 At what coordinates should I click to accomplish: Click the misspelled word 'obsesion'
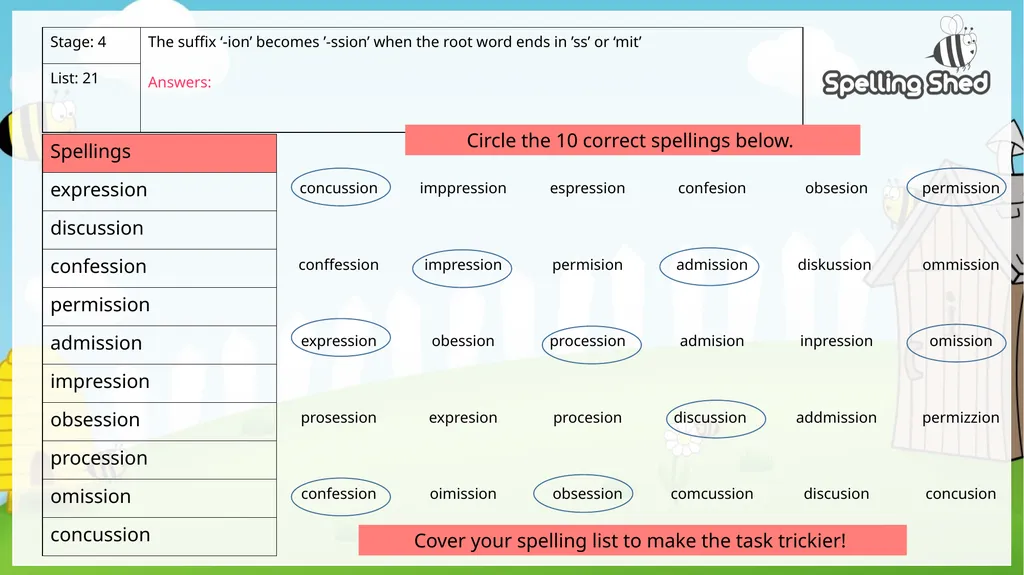(836, 188)
